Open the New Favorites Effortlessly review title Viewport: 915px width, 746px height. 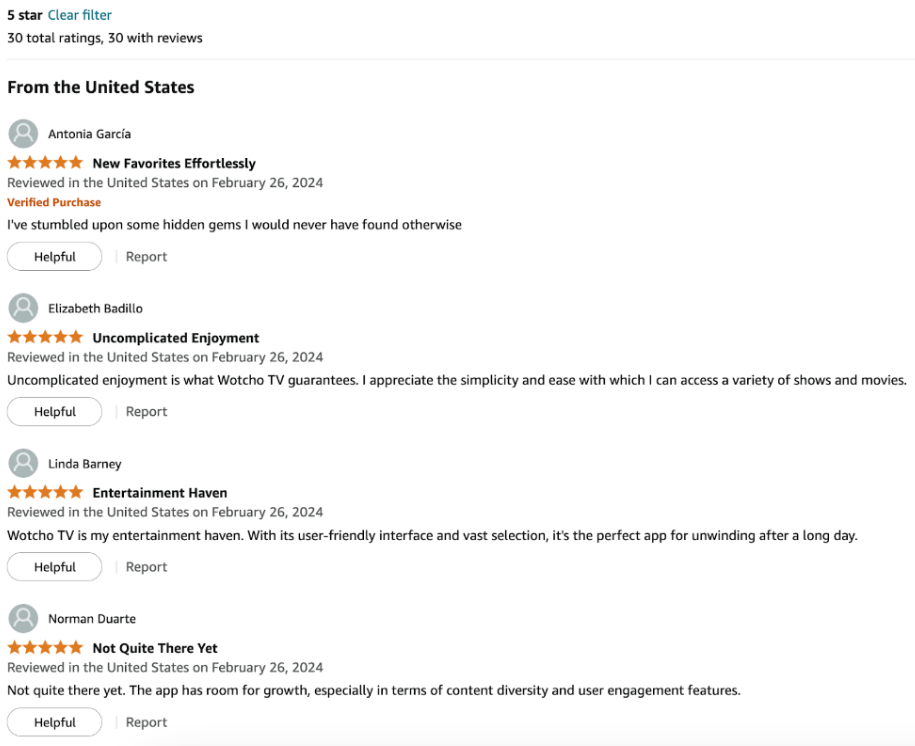tap(174, 163)
